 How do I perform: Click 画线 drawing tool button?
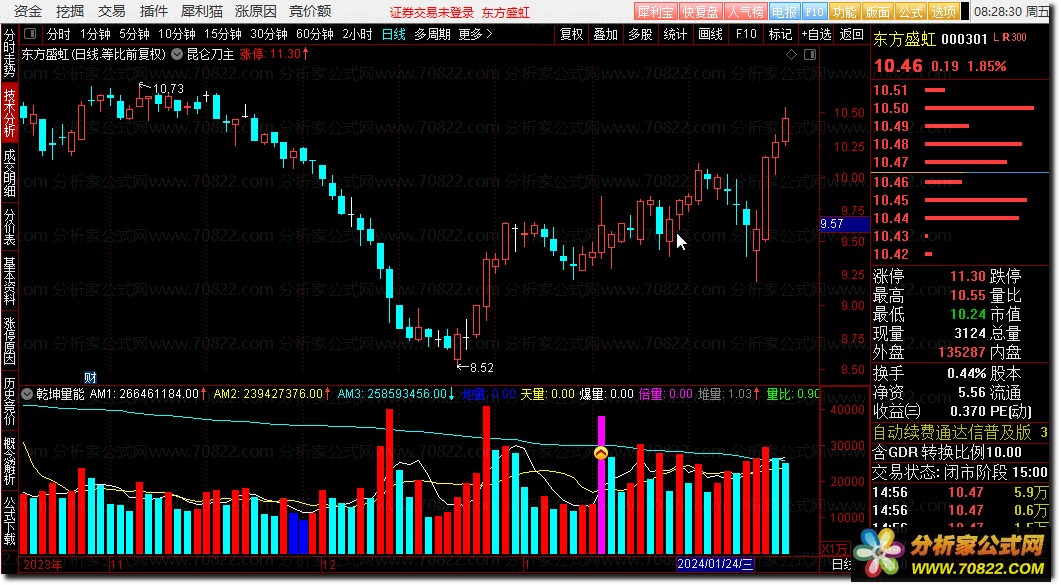tap(710, 34)
